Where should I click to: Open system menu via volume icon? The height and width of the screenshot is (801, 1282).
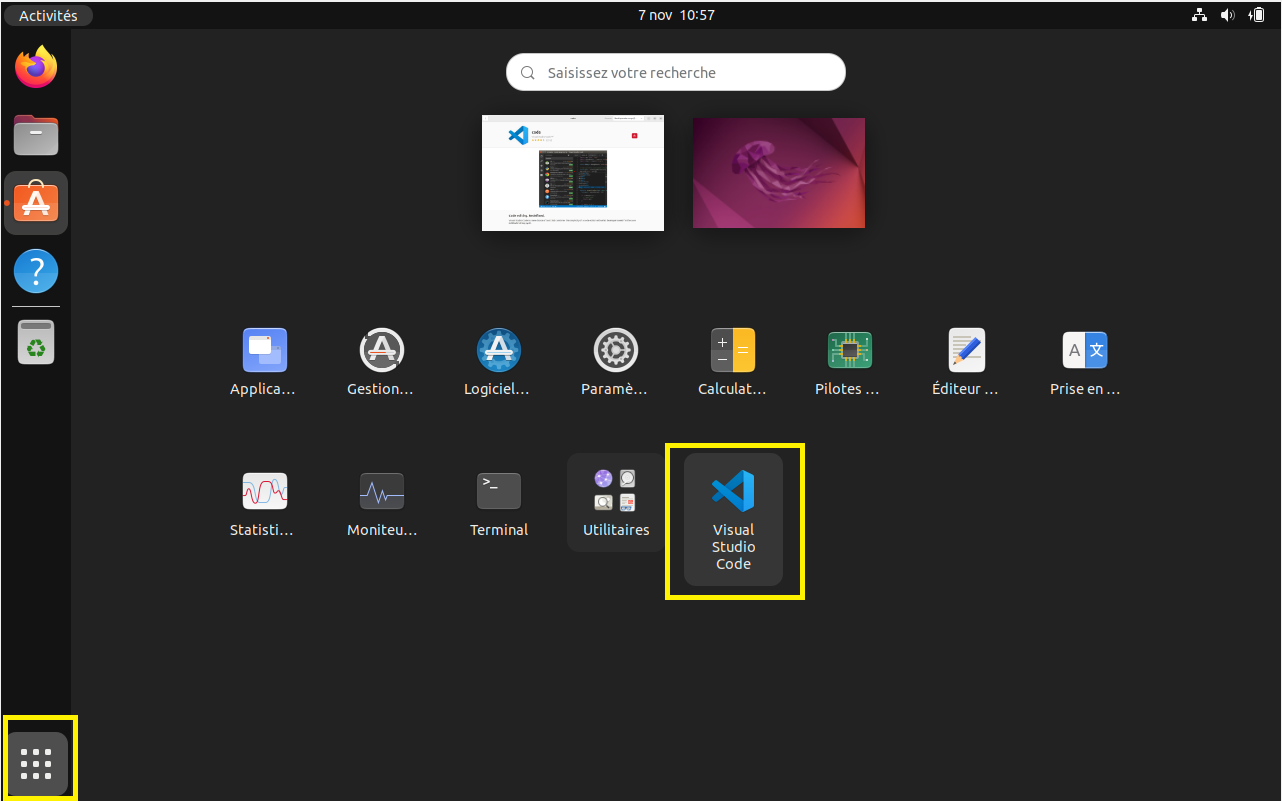point(1227,15)
